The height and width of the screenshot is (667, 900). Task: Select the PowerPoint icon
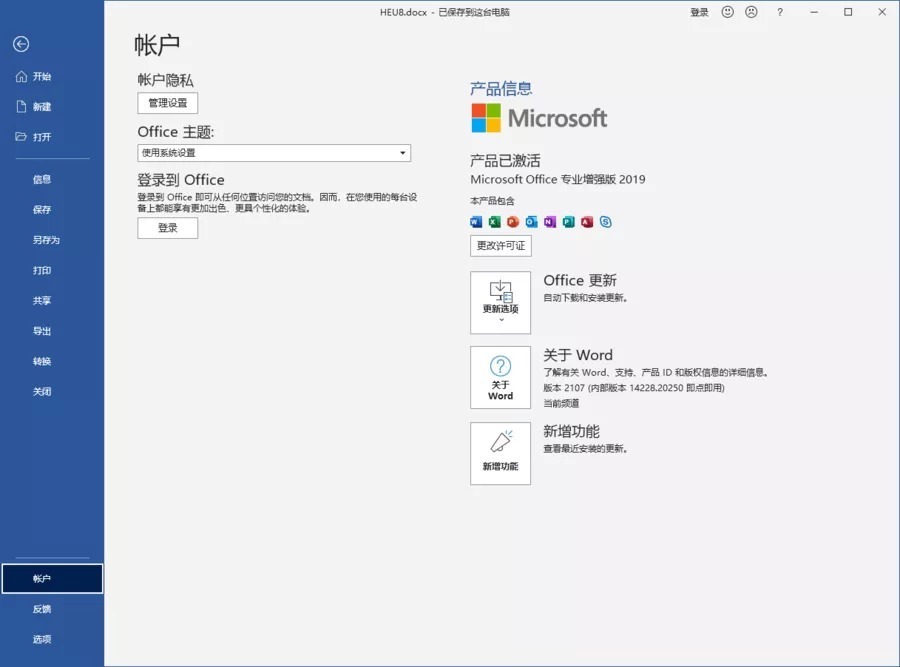pos(513,222)
